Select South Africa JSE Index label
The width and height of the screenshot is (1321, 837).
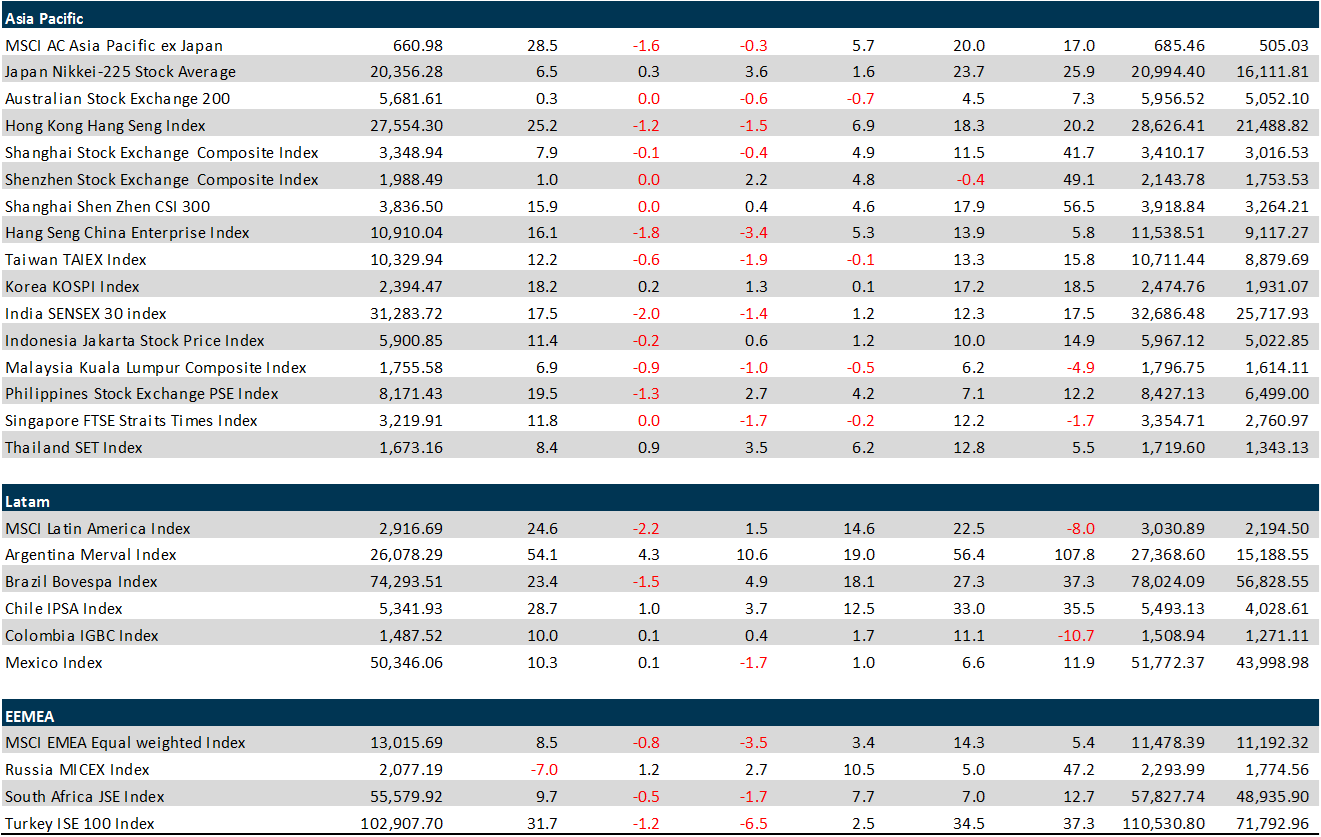point(85,797)
